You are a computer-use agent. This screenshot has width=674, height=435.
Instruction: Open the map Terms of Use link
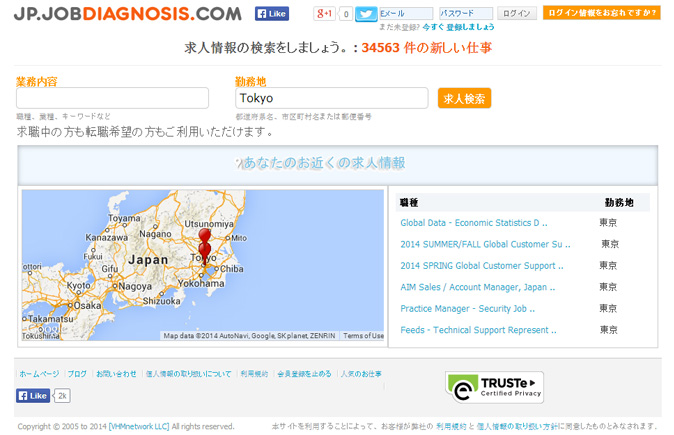tap(363, 336)
